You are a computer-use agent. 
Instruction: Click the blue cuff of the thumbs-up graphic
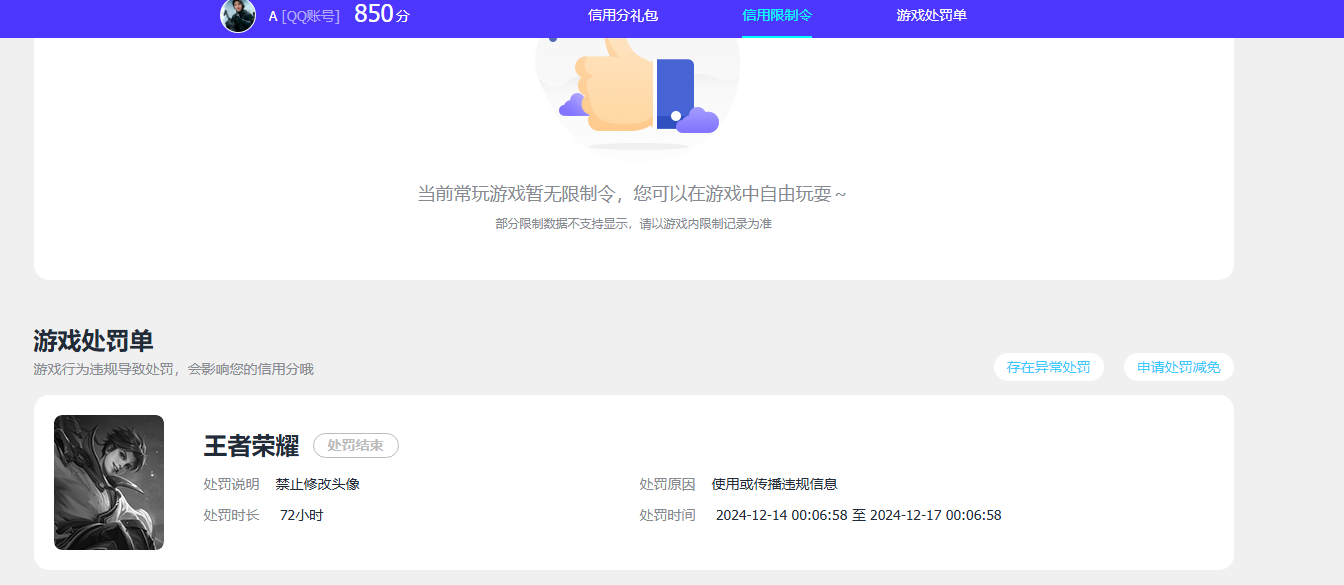(675, 94)
